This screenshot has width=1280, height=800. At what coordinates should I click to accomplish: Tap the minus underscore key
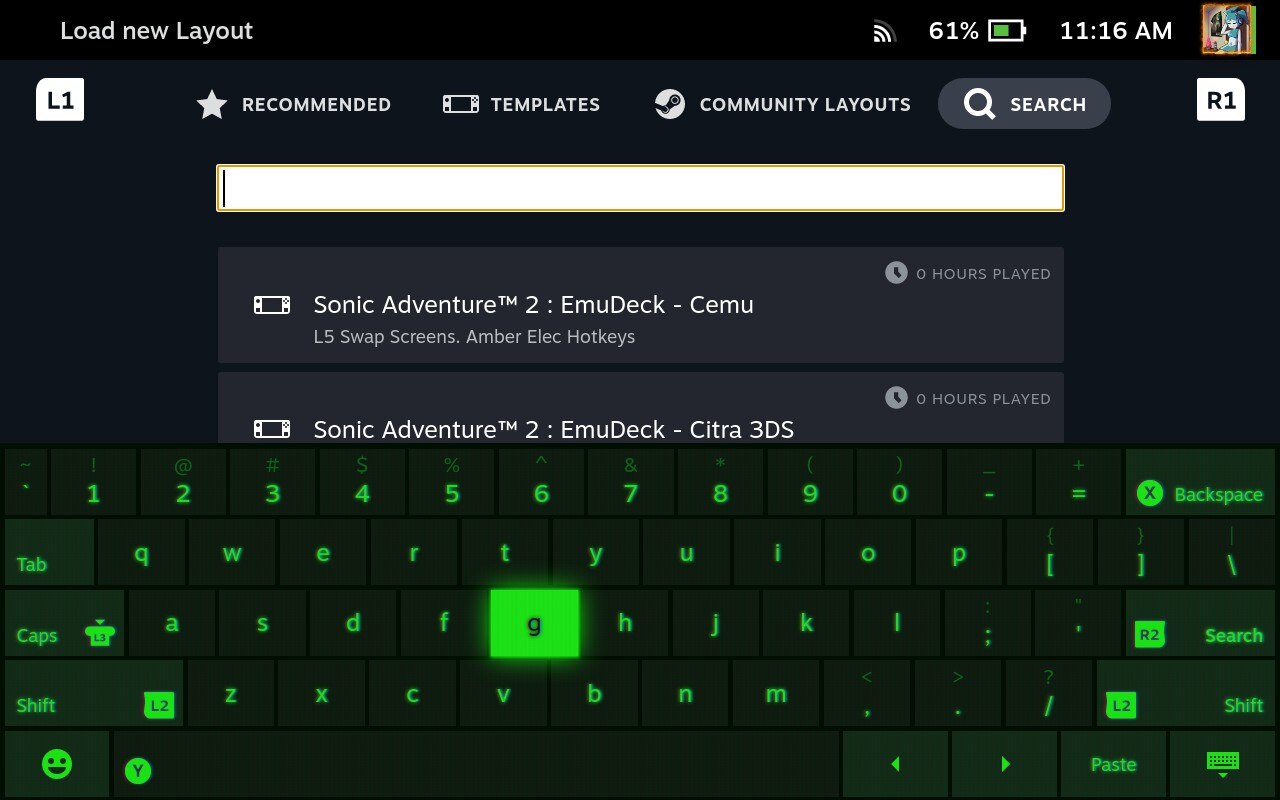[989, 482]
